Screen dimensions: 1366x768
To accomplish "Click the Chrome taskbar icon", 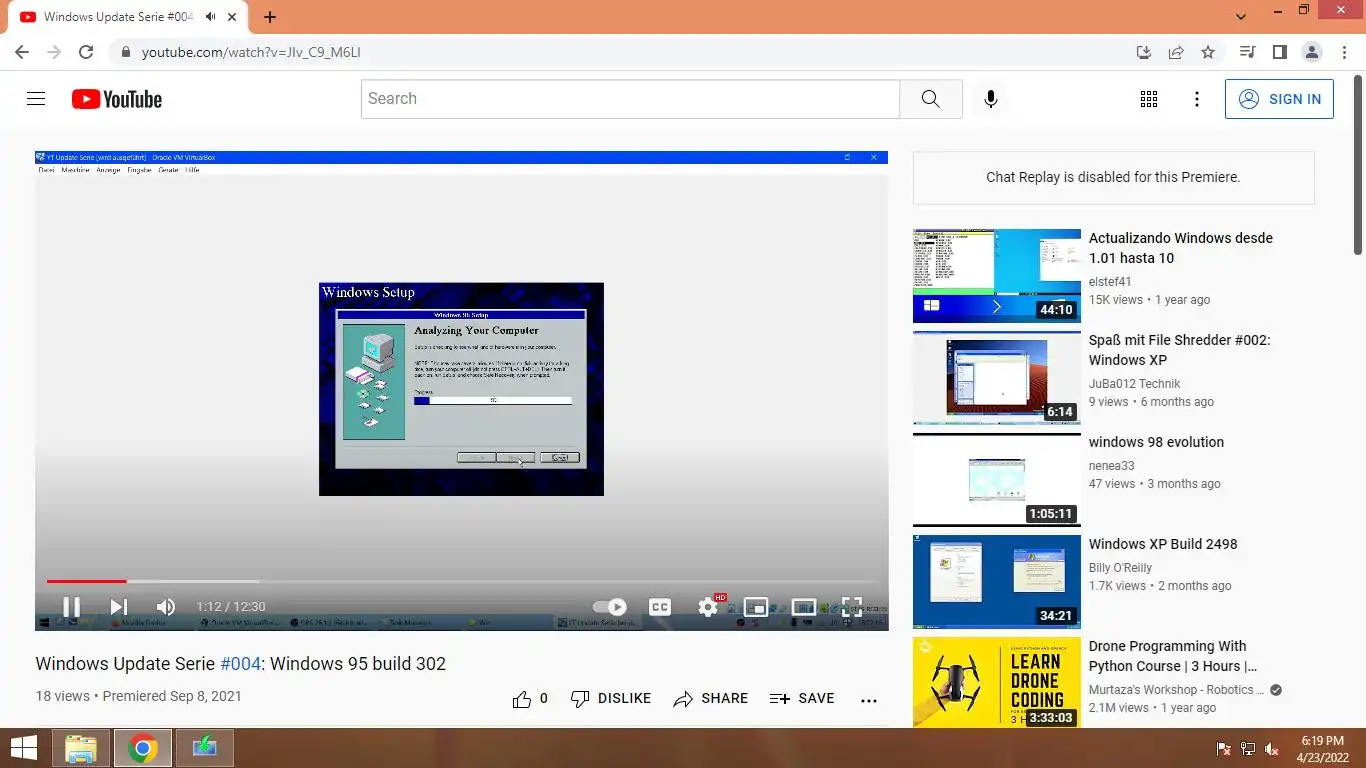I will pos(143,748).
